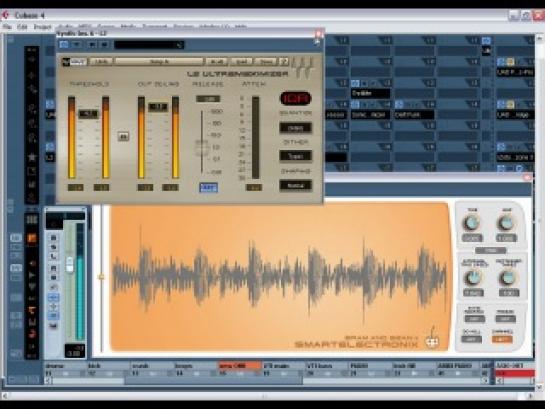Image resolution: width=545 pixels, height=409 pixels.
Task: Click the red IDR logo button
Action: [295, 99]
